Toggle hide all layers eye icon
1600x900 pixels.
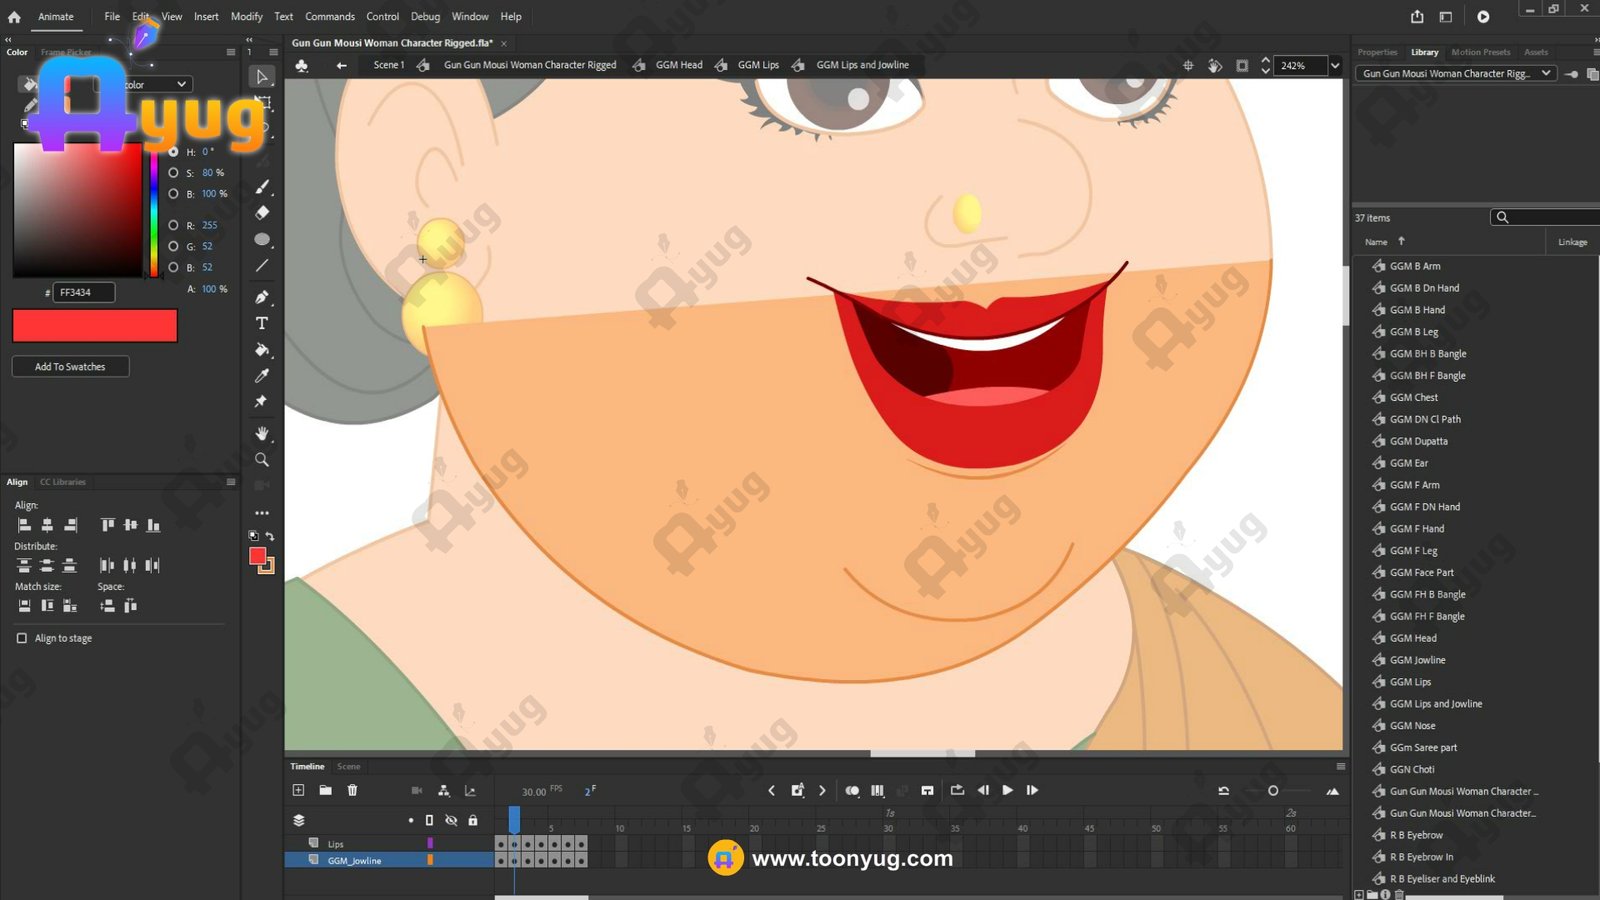451,820
